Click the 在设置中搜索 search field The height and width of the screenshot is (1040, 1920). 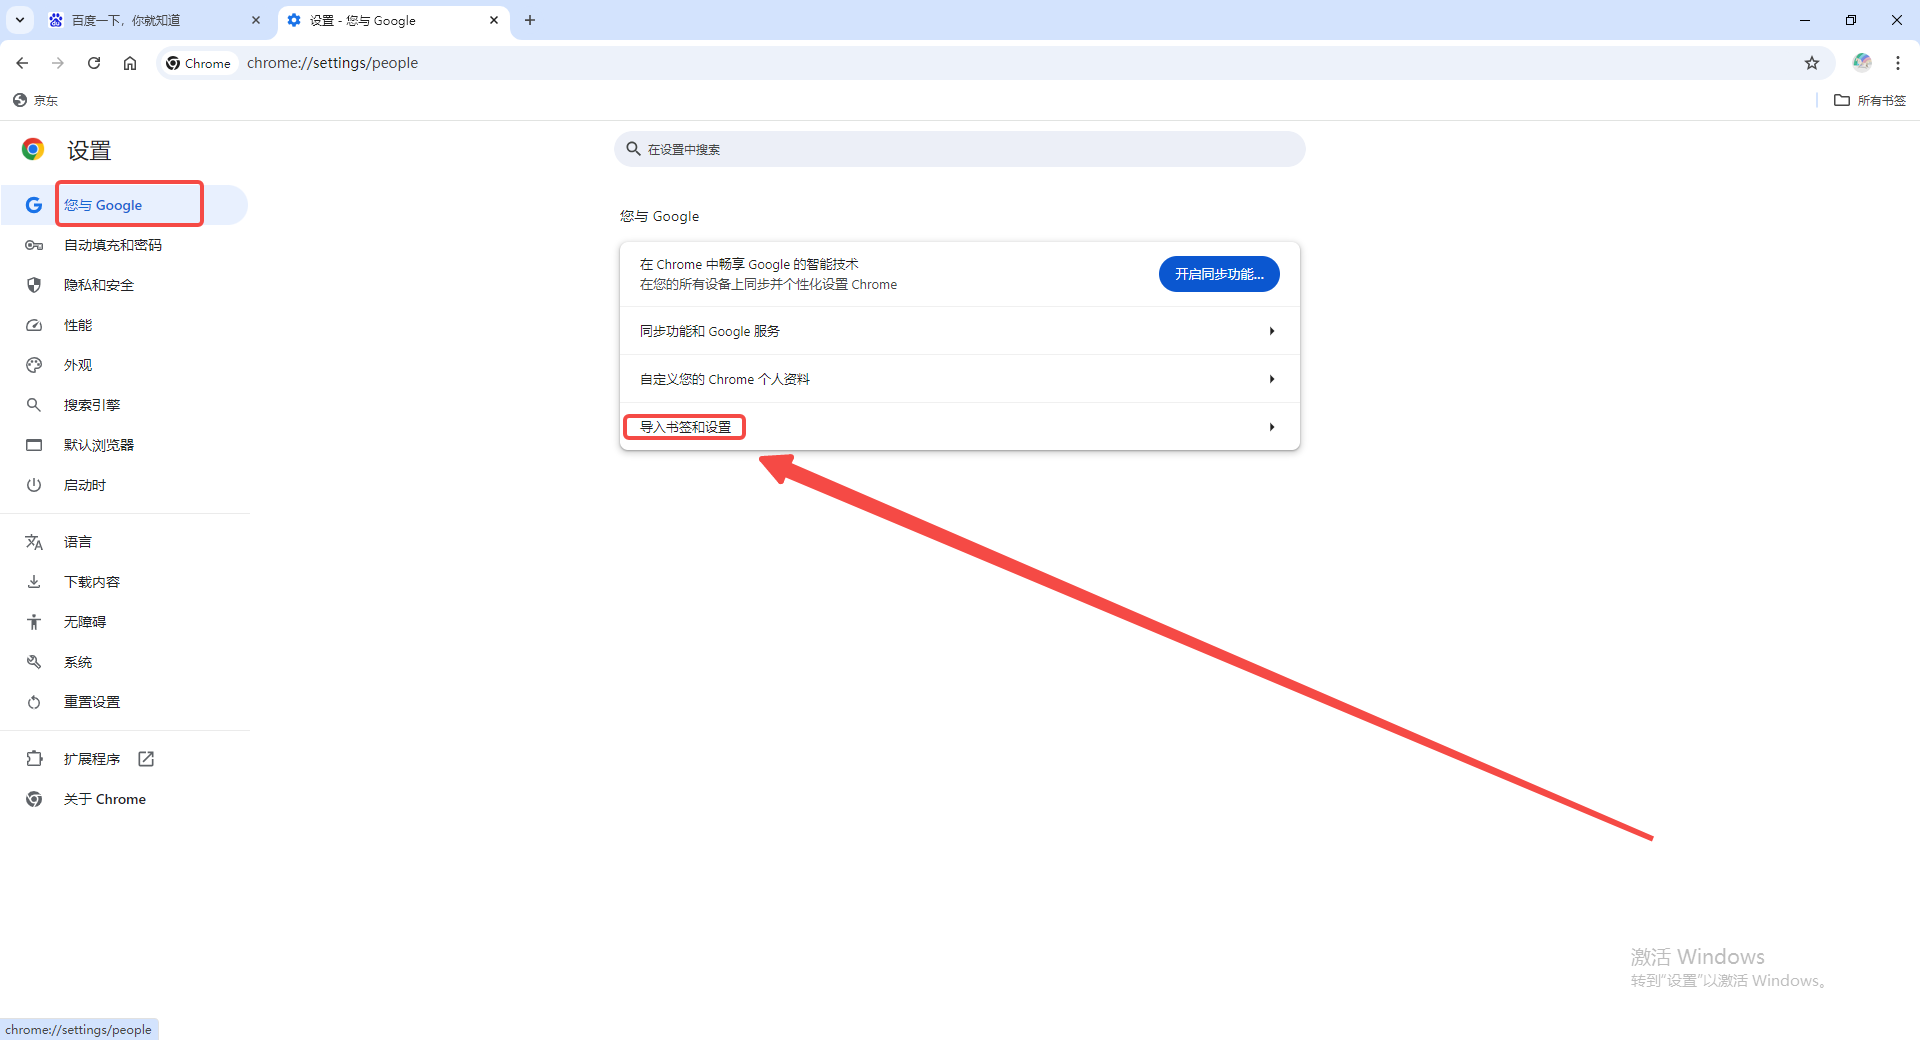(x=960, y=149)
